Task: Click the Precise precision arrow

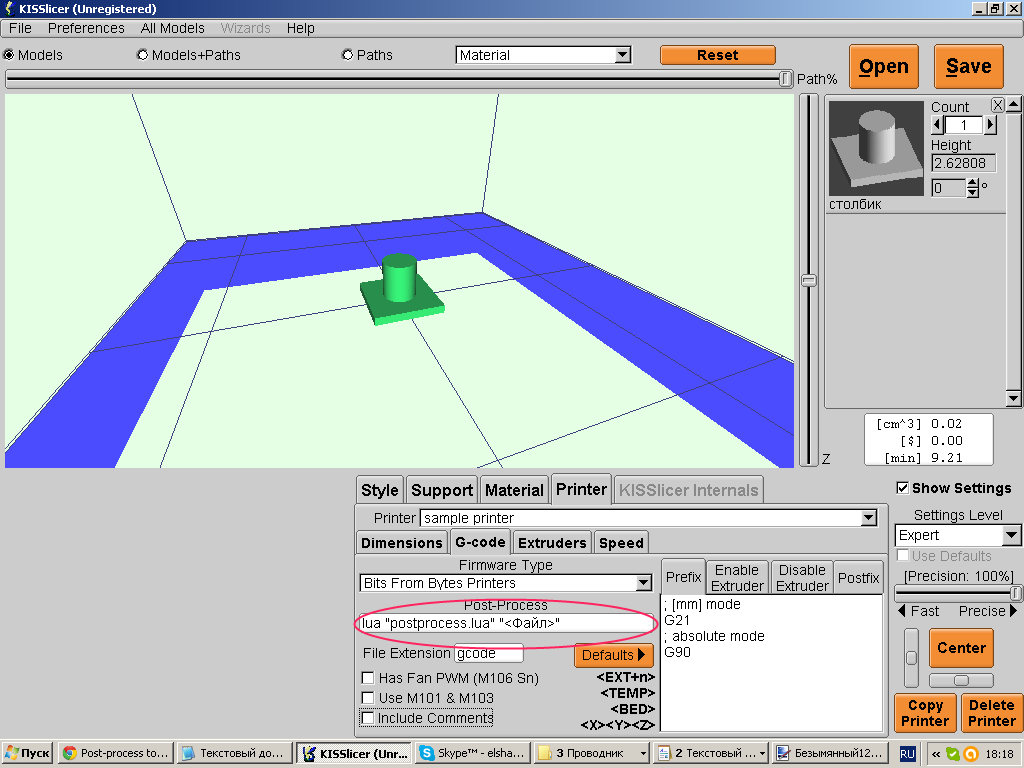Action: click(1013, 611)
